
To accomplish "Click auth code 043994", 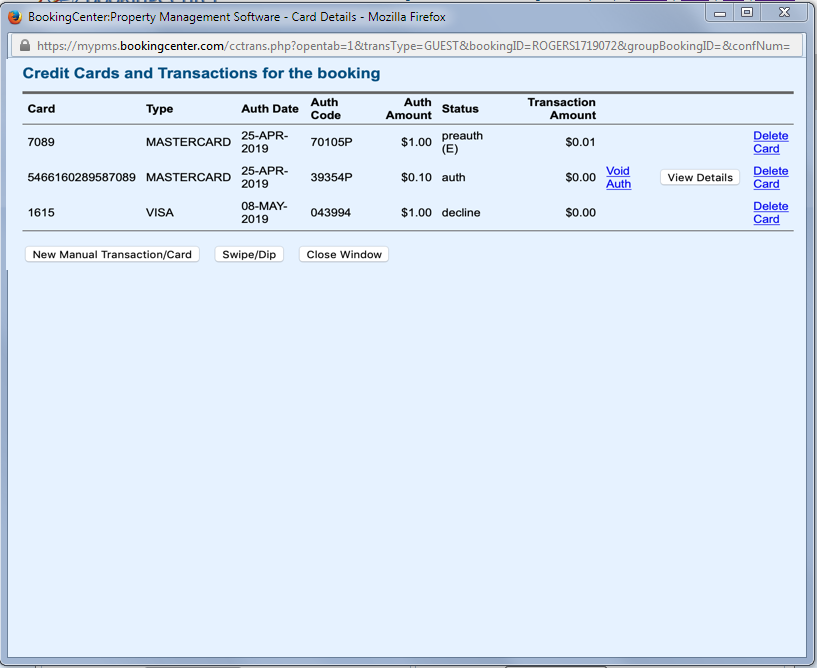I will click(330, 213).
